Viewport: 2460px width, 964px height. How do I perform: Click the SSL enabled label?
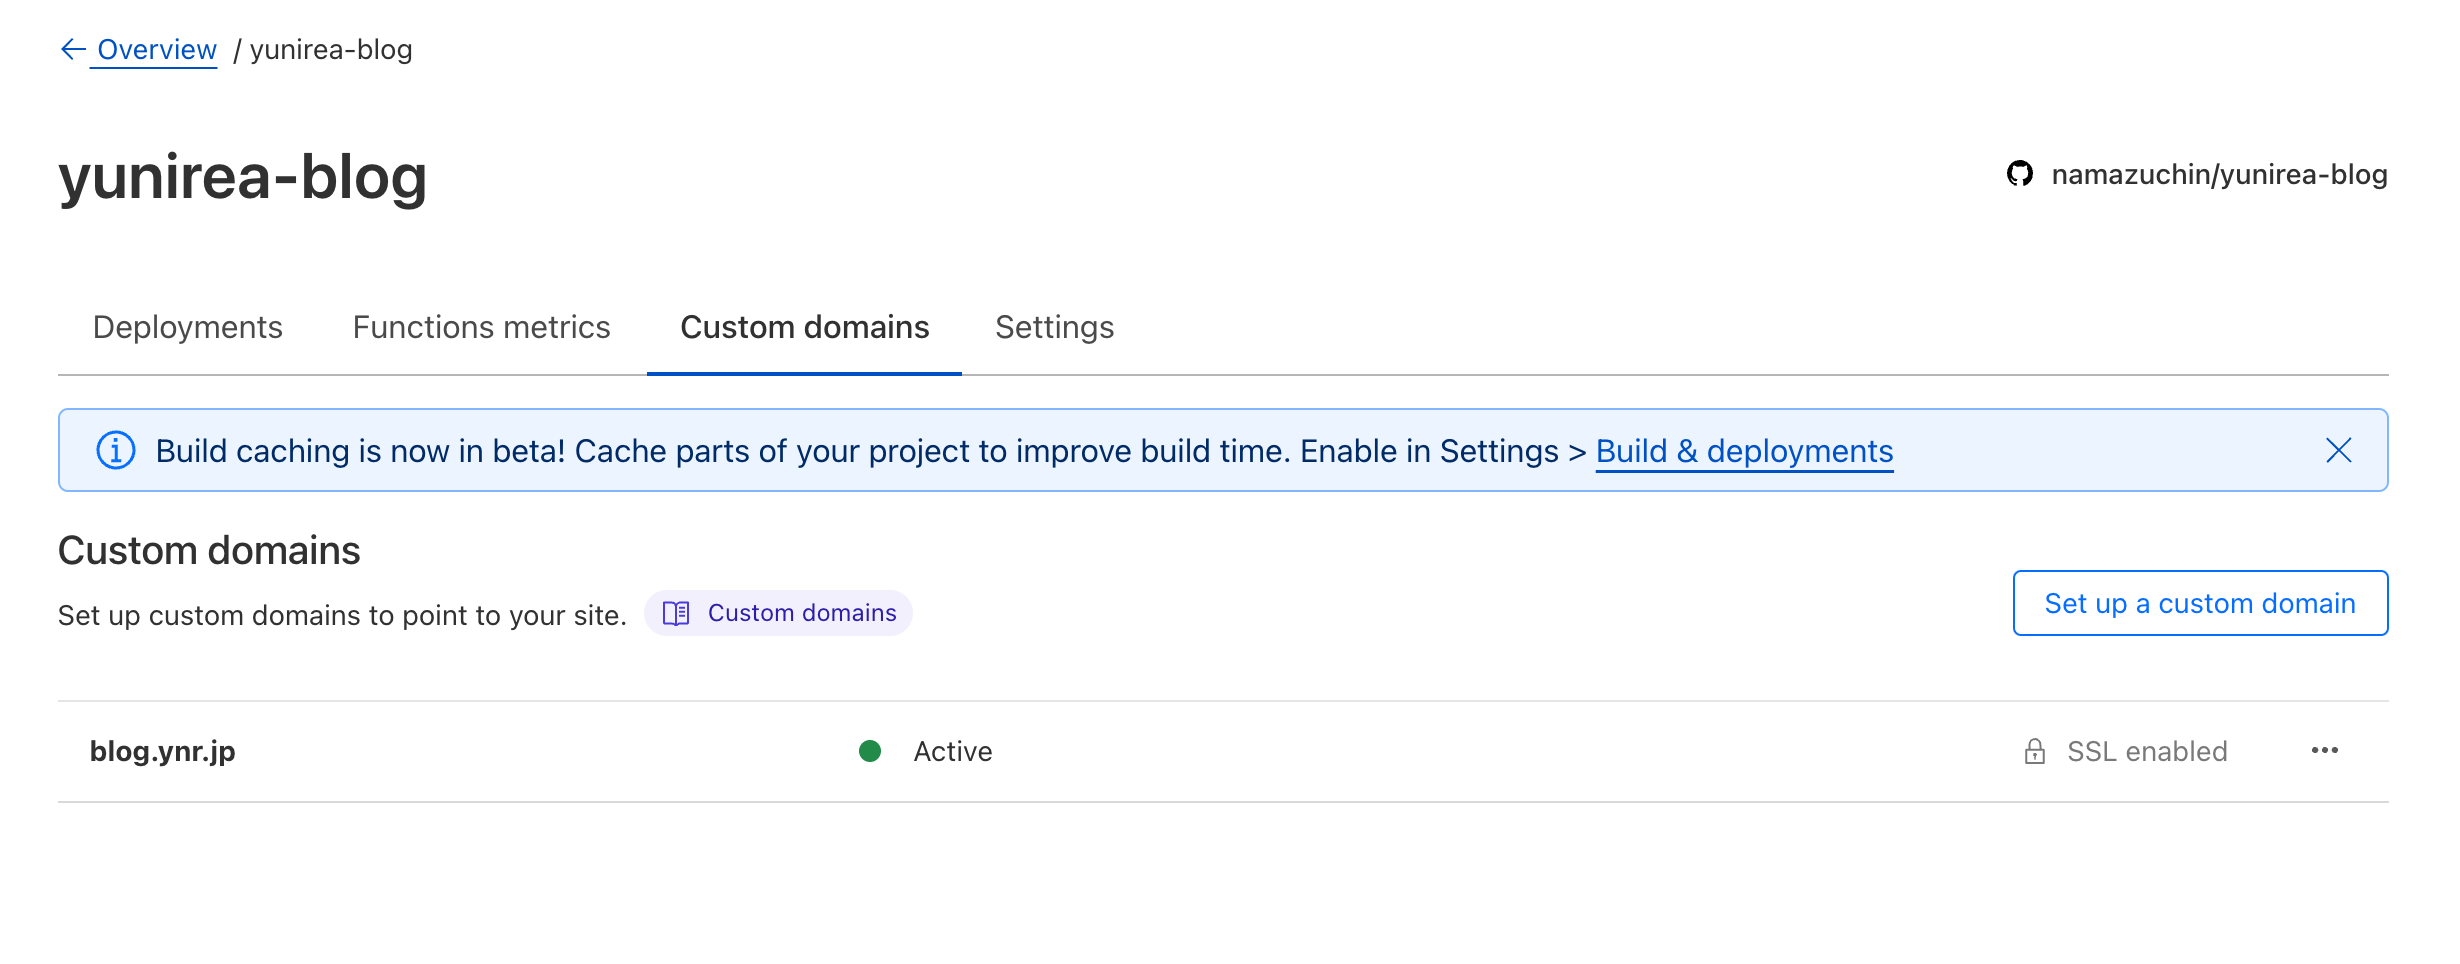coord(2147,751)
